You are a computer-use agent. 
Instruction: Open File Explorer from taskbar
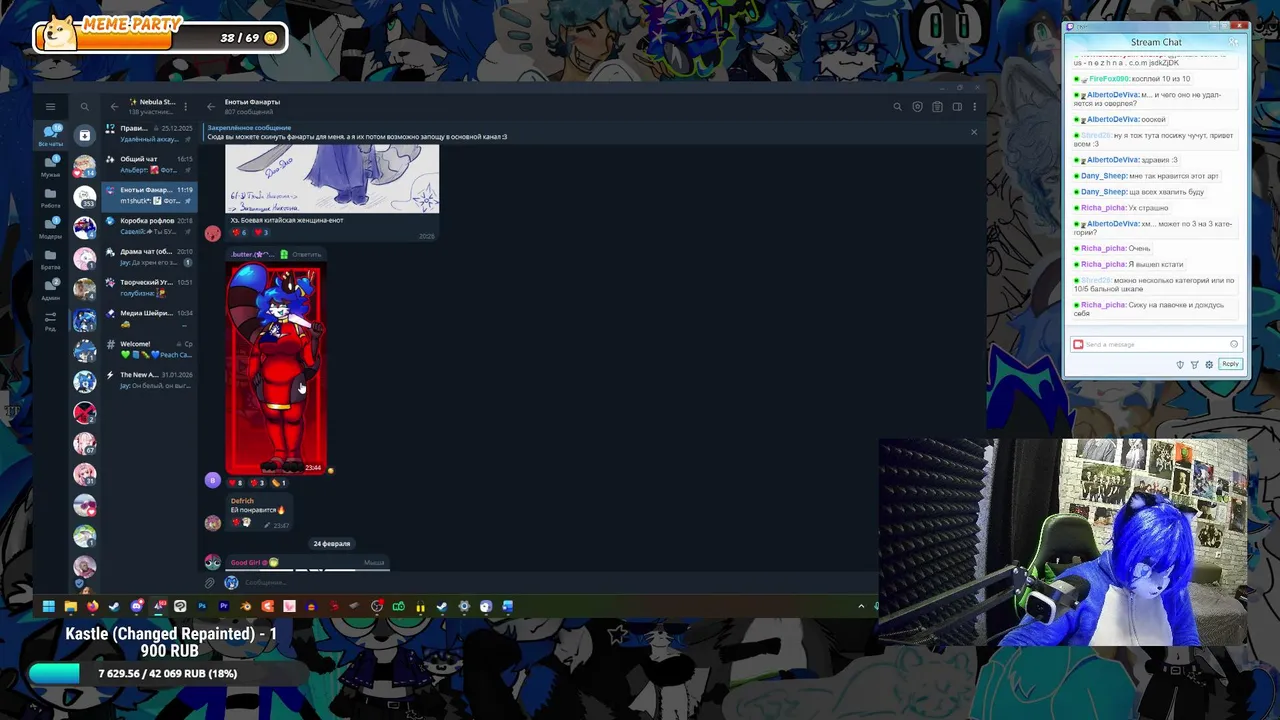click(x=70, y=606)
